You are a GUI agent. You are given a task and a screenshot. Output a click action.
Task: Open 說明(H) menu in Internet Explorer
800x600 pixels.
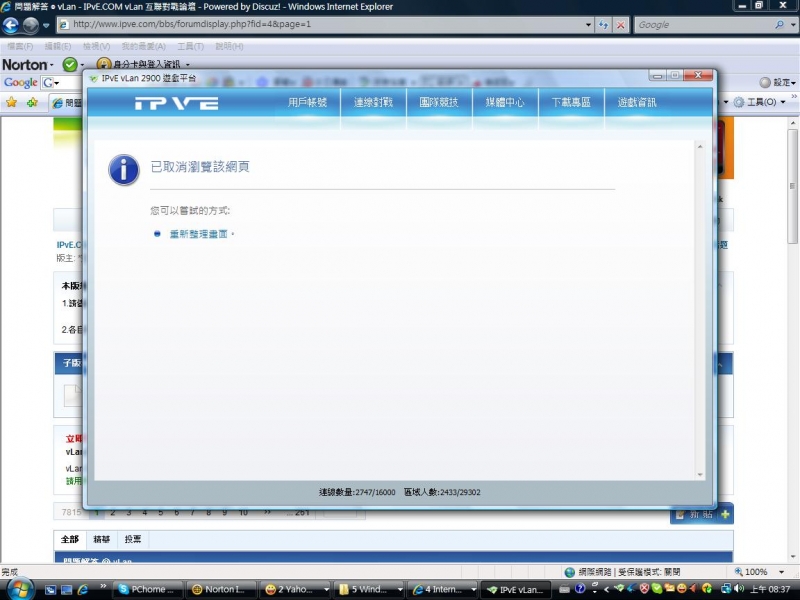tap(229, 46)
